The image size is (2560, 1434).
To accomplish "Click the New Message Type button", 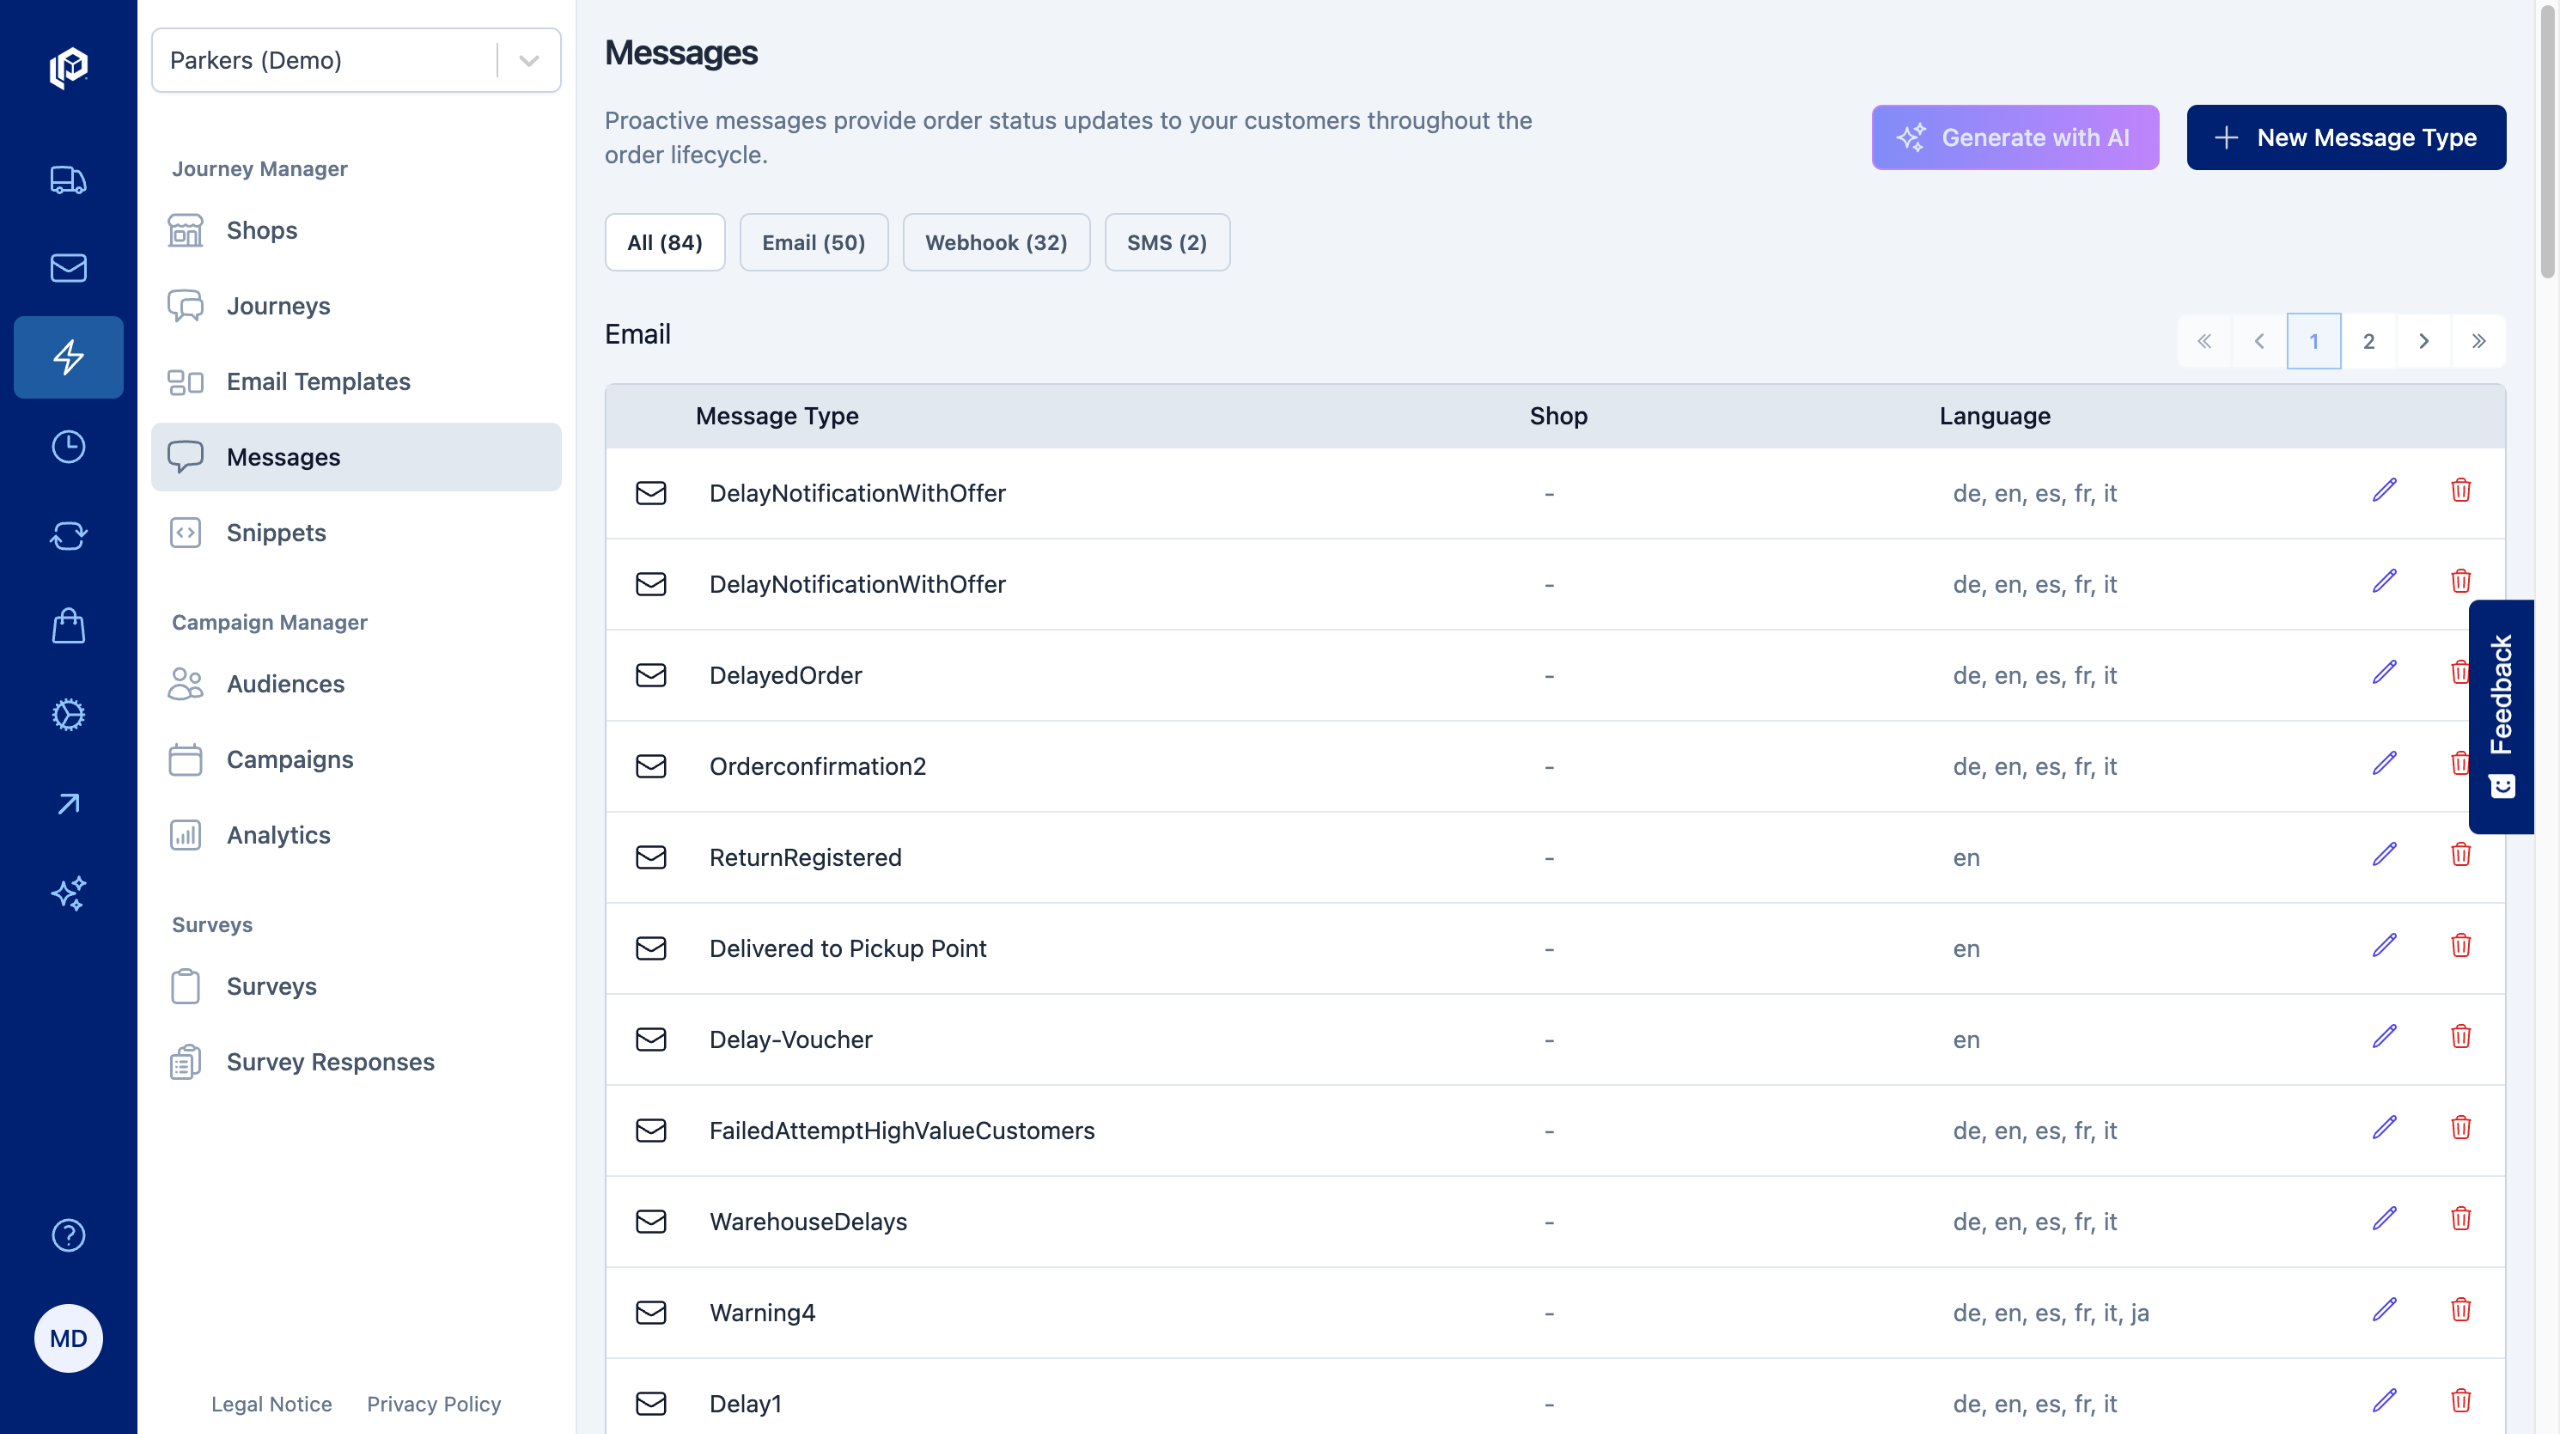I will point(2346,137).
